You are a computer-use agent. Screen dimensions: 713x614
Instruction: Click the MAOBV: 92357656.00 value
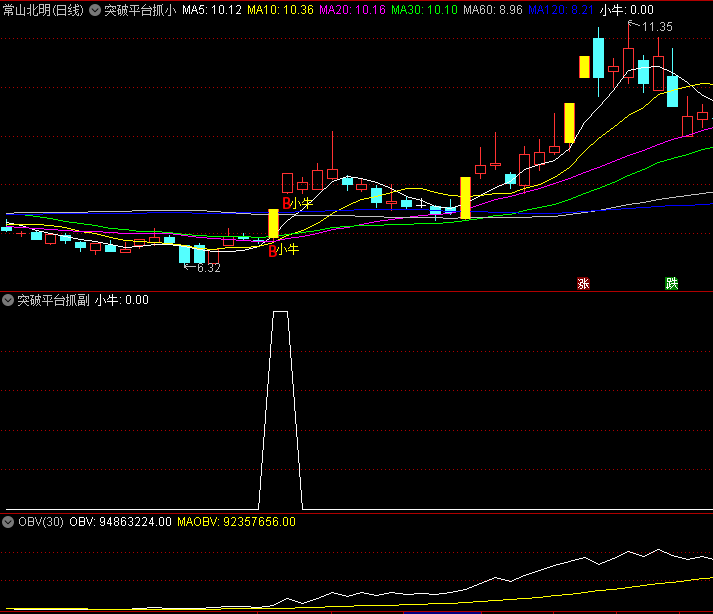[x=236, y=522]
